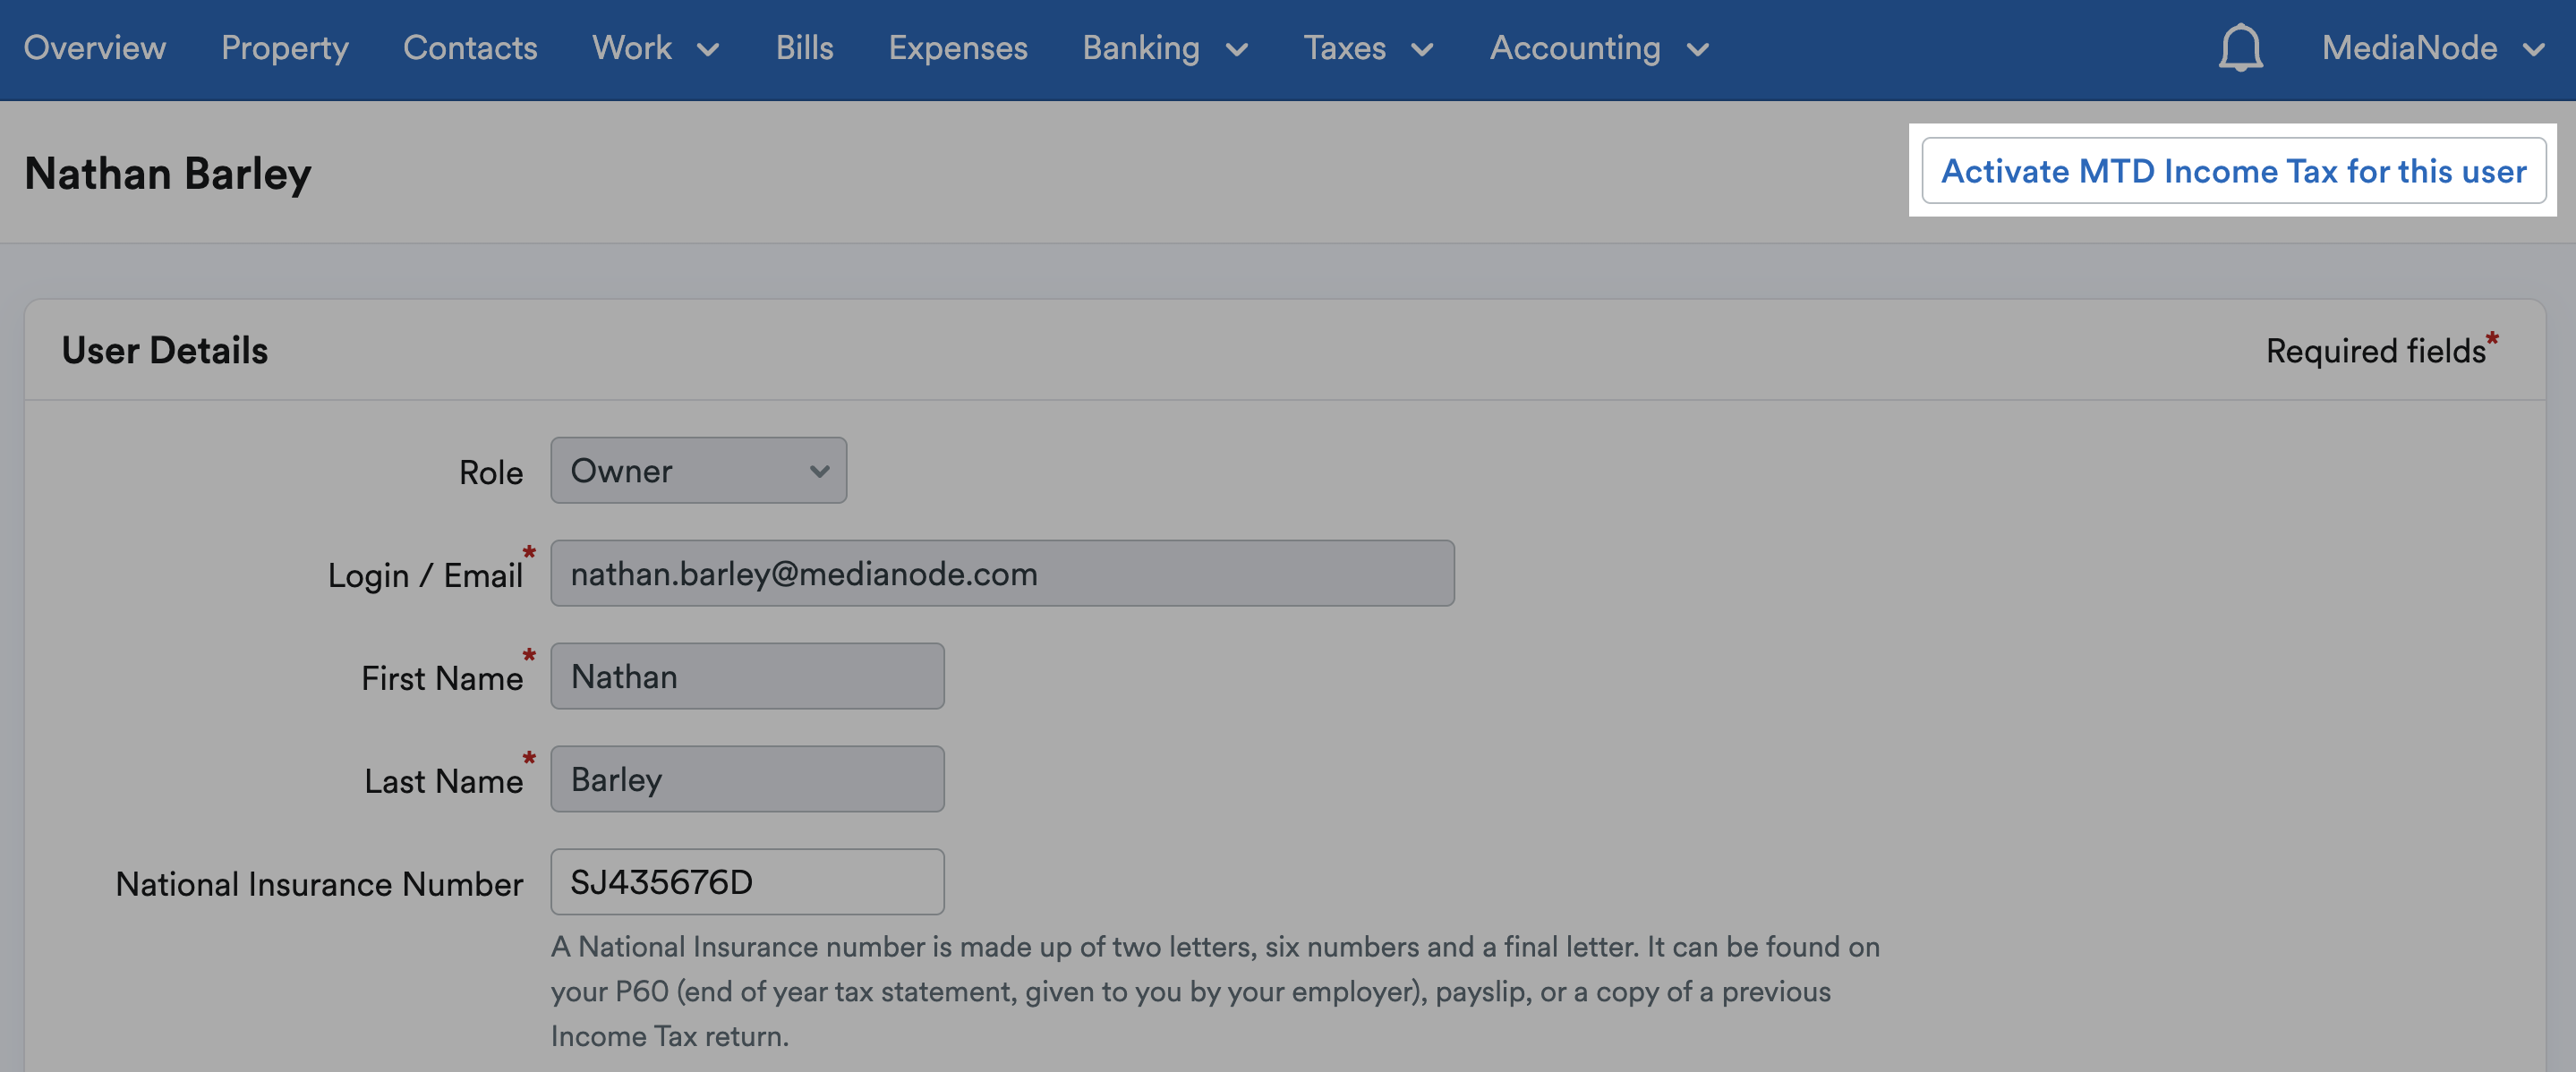Click the Role field label
This screenshot has width=2576, height=1072.
point(491,472)
